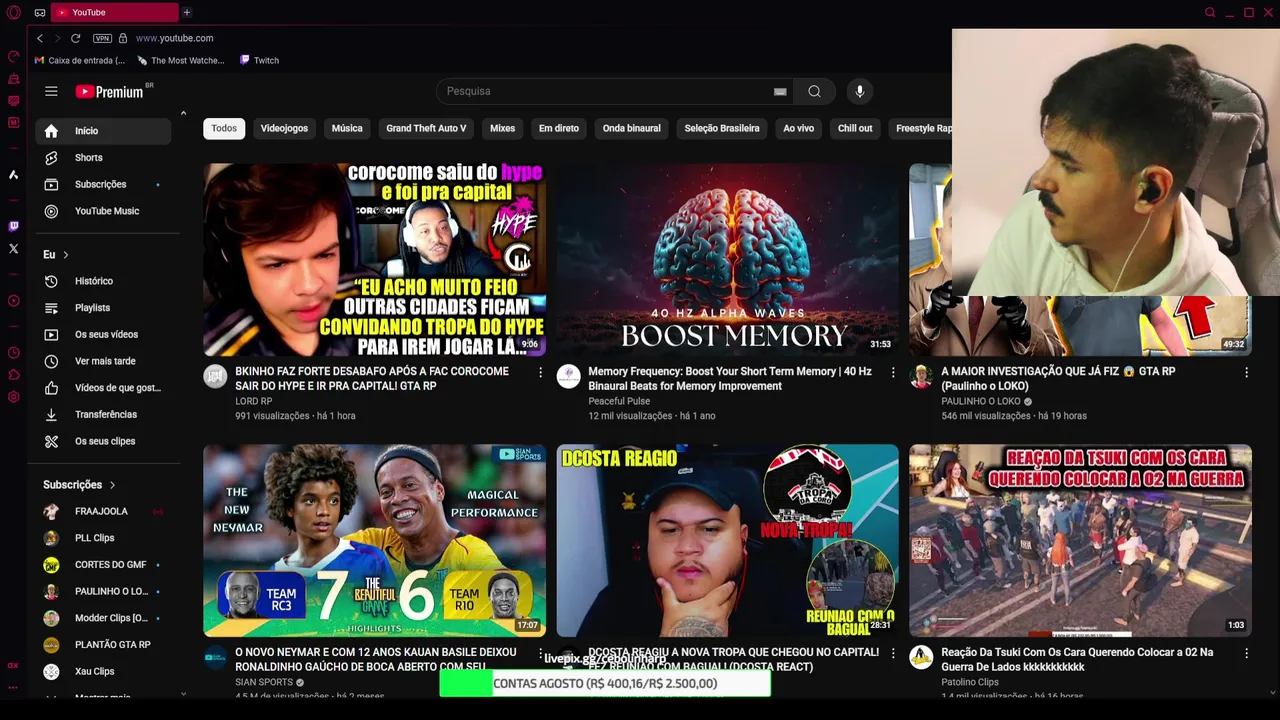Open PLL Clips channel subscription

(103, 538)
